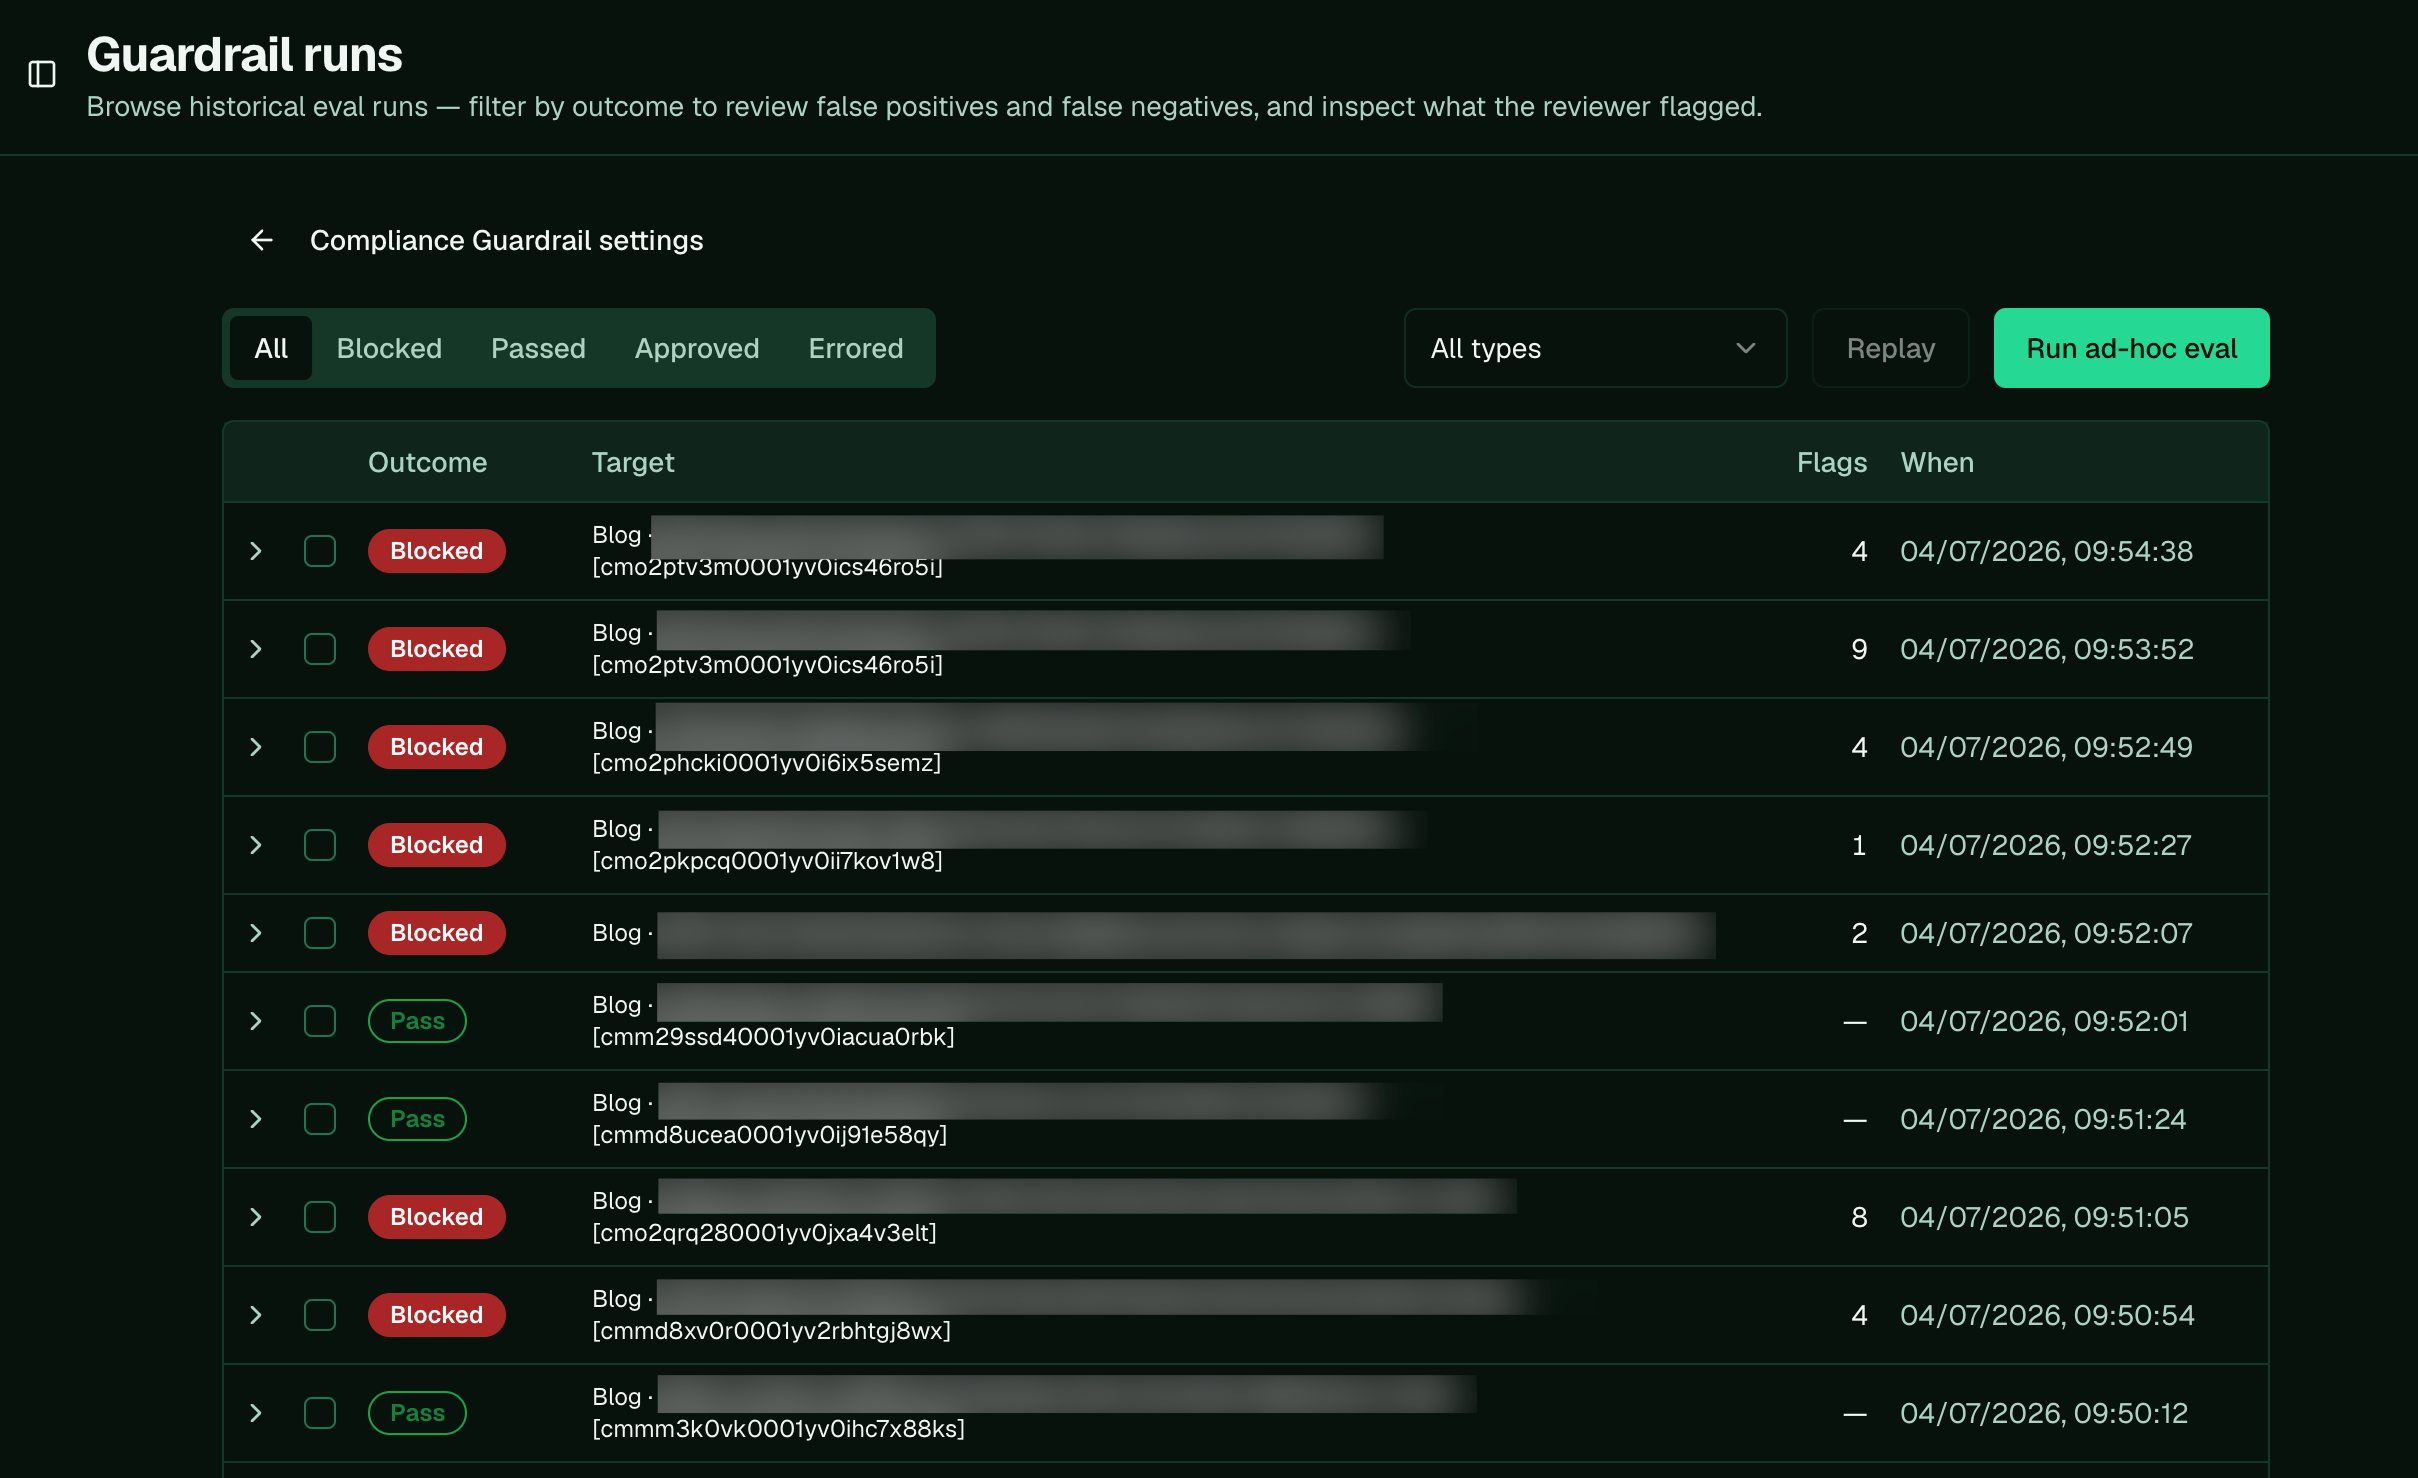2418x1478 pixels.
Task: Check the box for the 09:52:01 run
Action: [x=320, y=1021]
